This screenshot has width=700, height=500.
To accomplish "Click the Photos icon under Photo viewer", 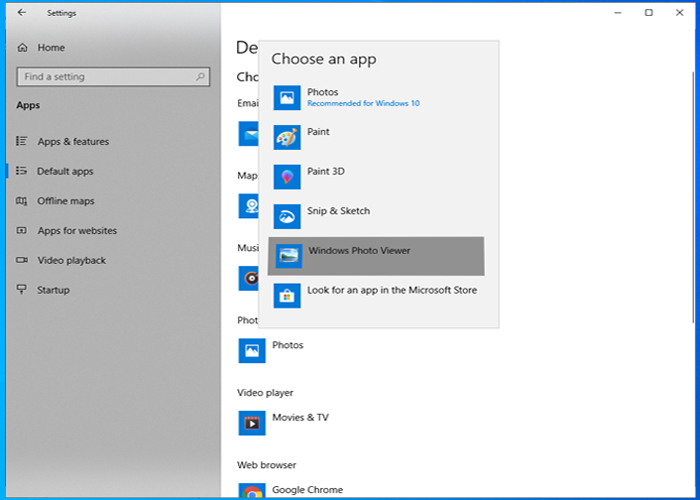I will point(252,350).
